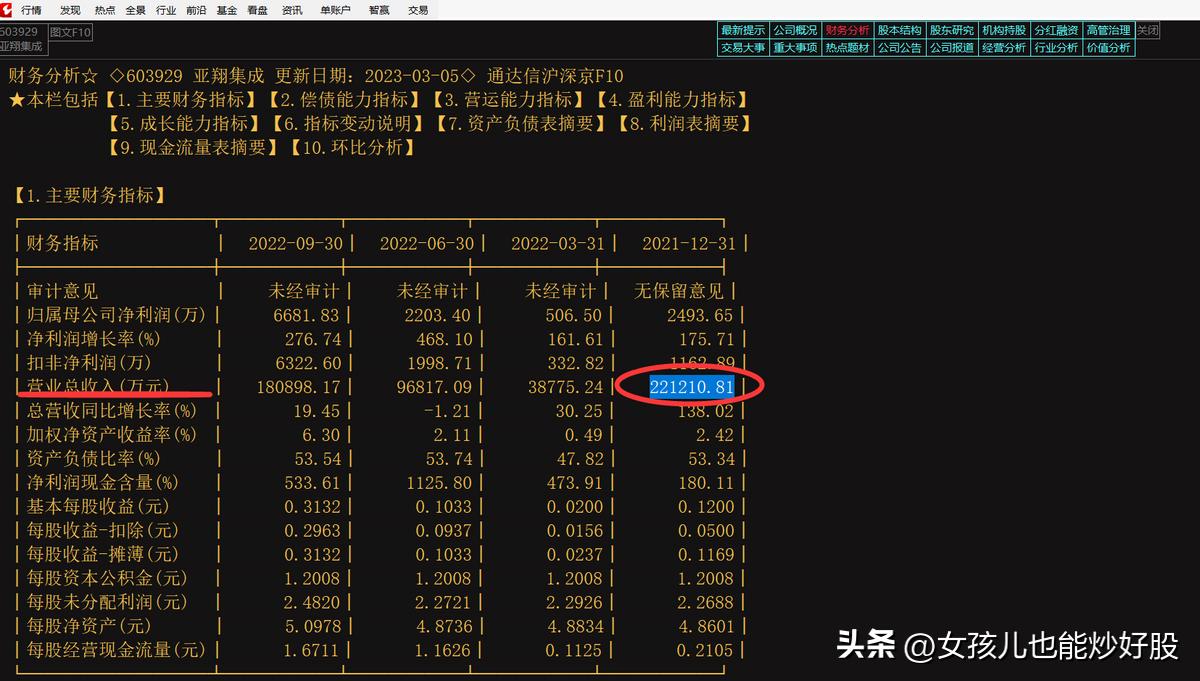This screenshot has width=1200, height=681.
Task: Jump to 【1.主要财务指标】 section link
Action: pos(179,100)
